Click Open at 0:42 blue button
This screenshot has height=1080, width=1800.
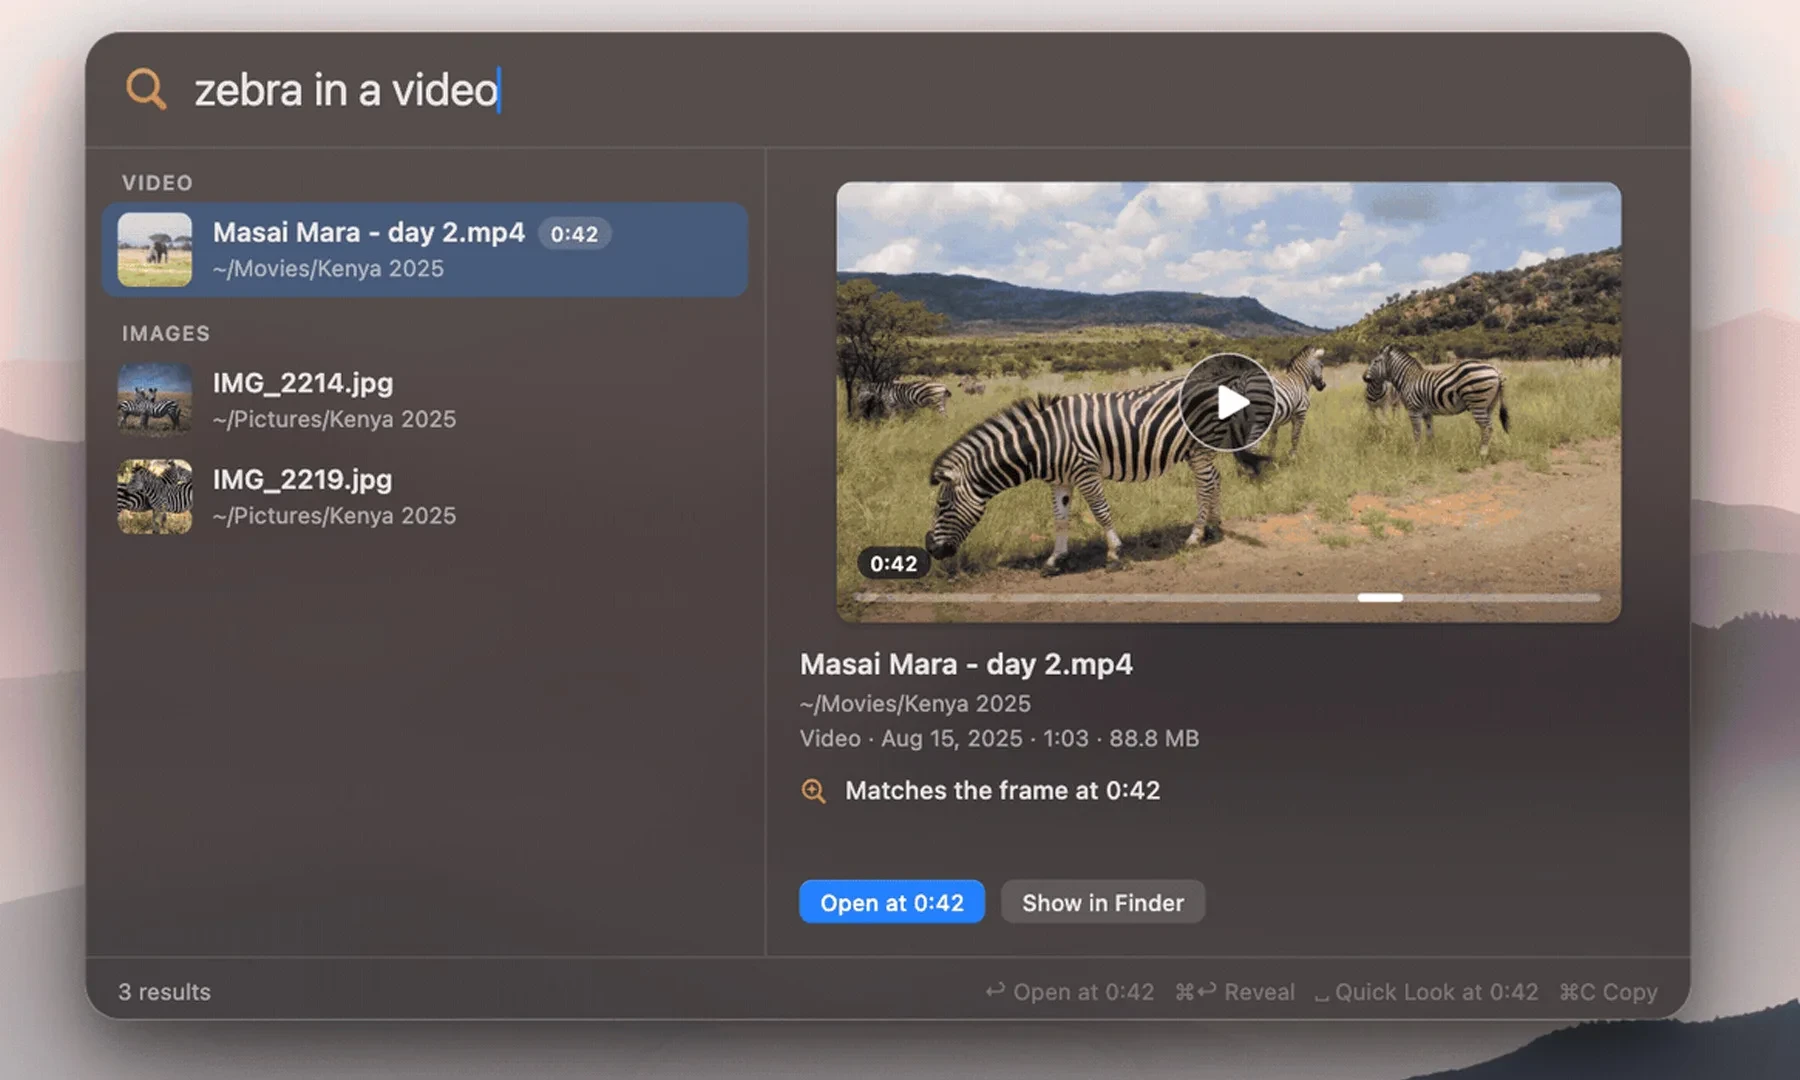pos(892,902)
